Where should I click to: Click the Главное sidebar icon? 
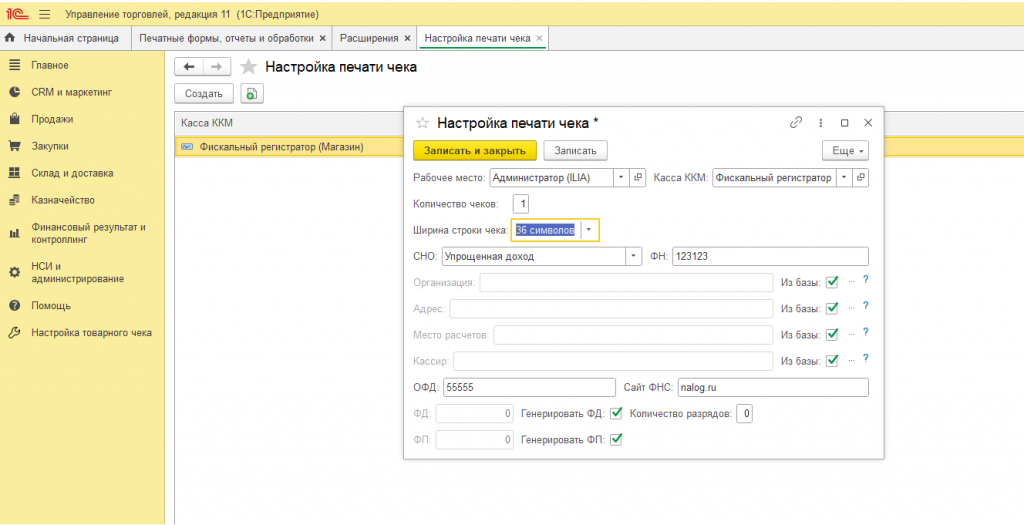click(x=14, y=65)
